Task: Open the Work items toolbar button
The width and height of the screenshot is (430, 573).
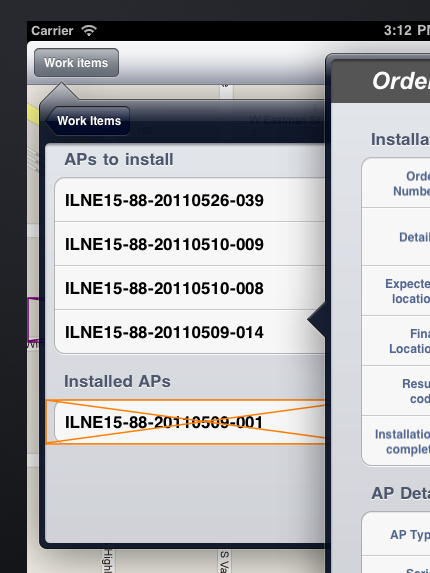Action: coord(76,62)
